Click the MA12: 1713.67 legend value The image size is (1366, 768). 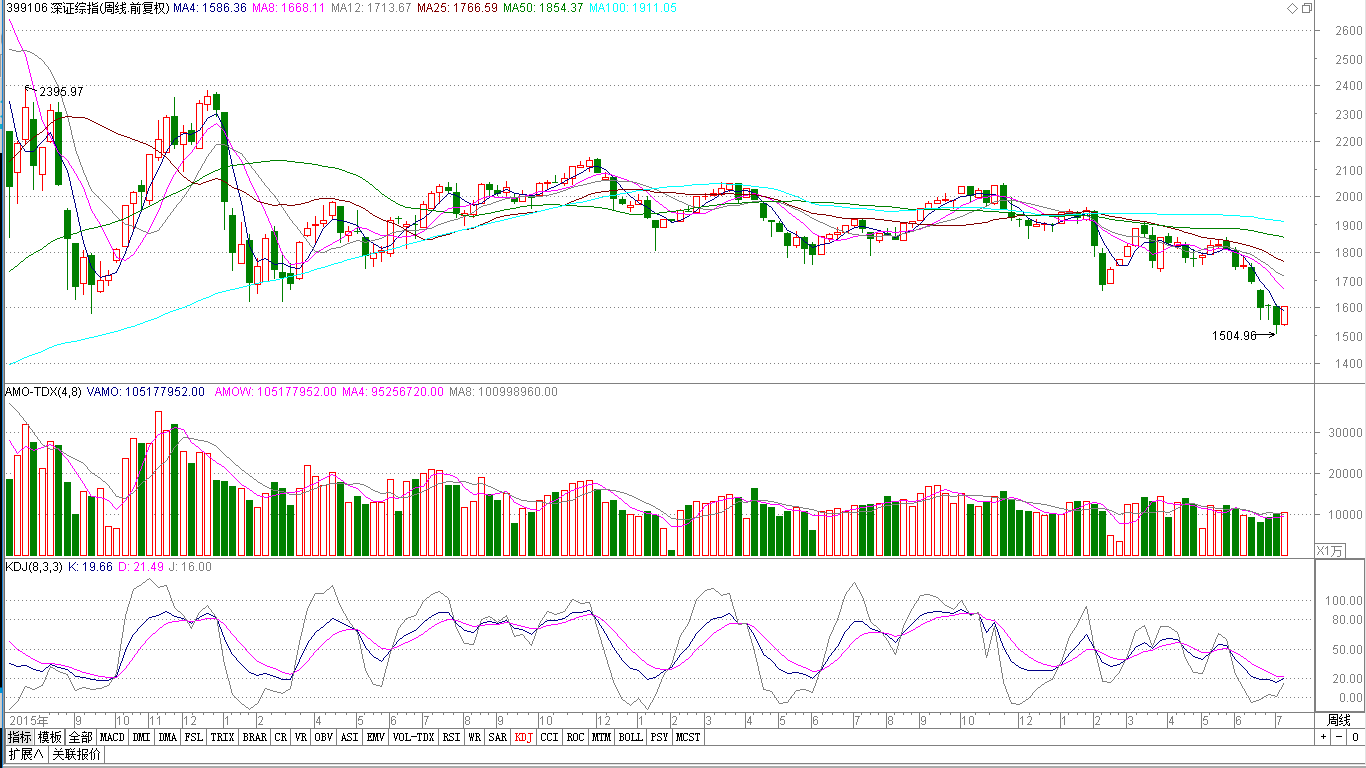click(371, 8)
